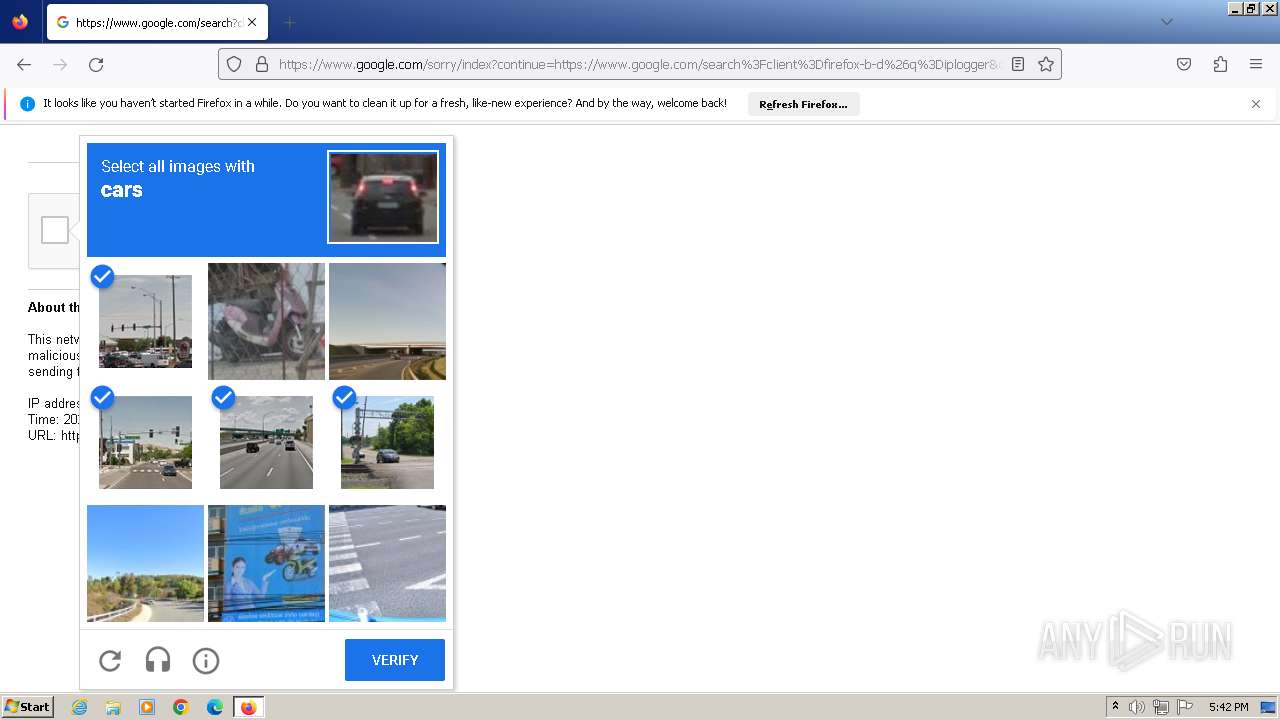Deselect the street crosswalk tile with traffic lights
The height and width of the screenshot is (720, 1280).
click(145, 442)
